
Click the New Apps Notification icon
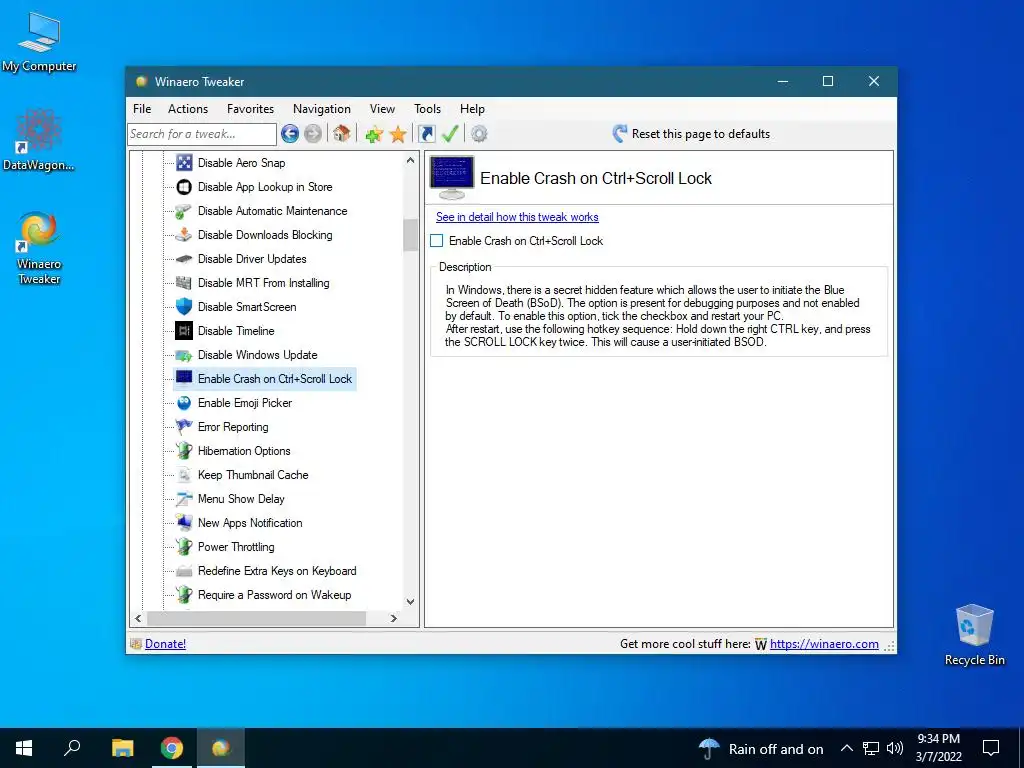[184, 523]
